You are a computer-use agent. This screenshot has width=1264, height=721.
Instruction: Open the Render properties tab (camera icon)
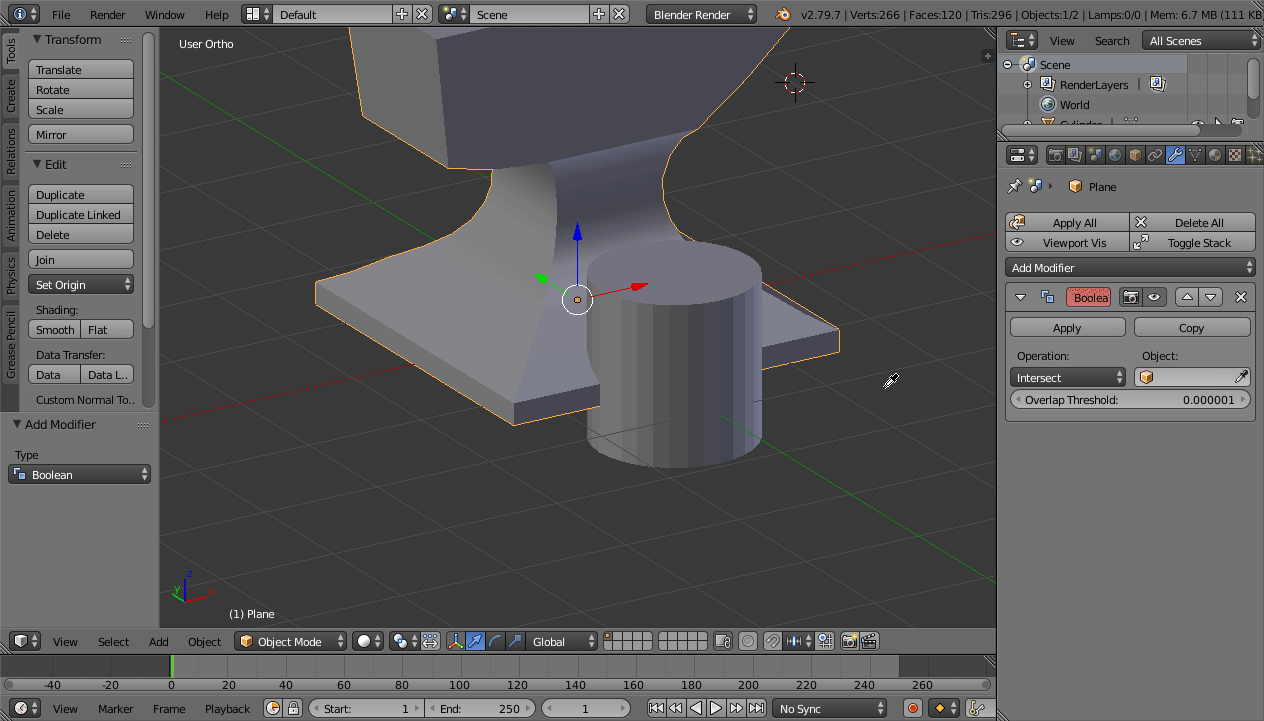point(1056,155)
